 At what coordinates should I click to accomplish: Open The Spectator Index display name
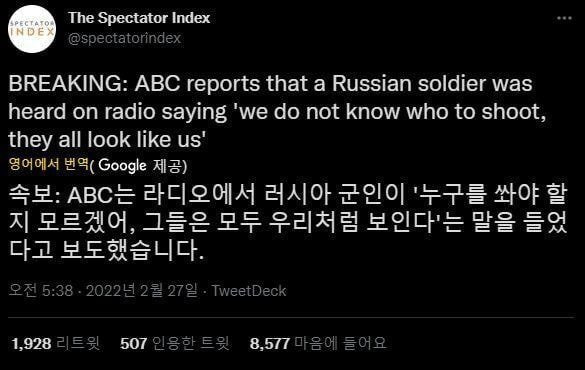coord(139,18)
